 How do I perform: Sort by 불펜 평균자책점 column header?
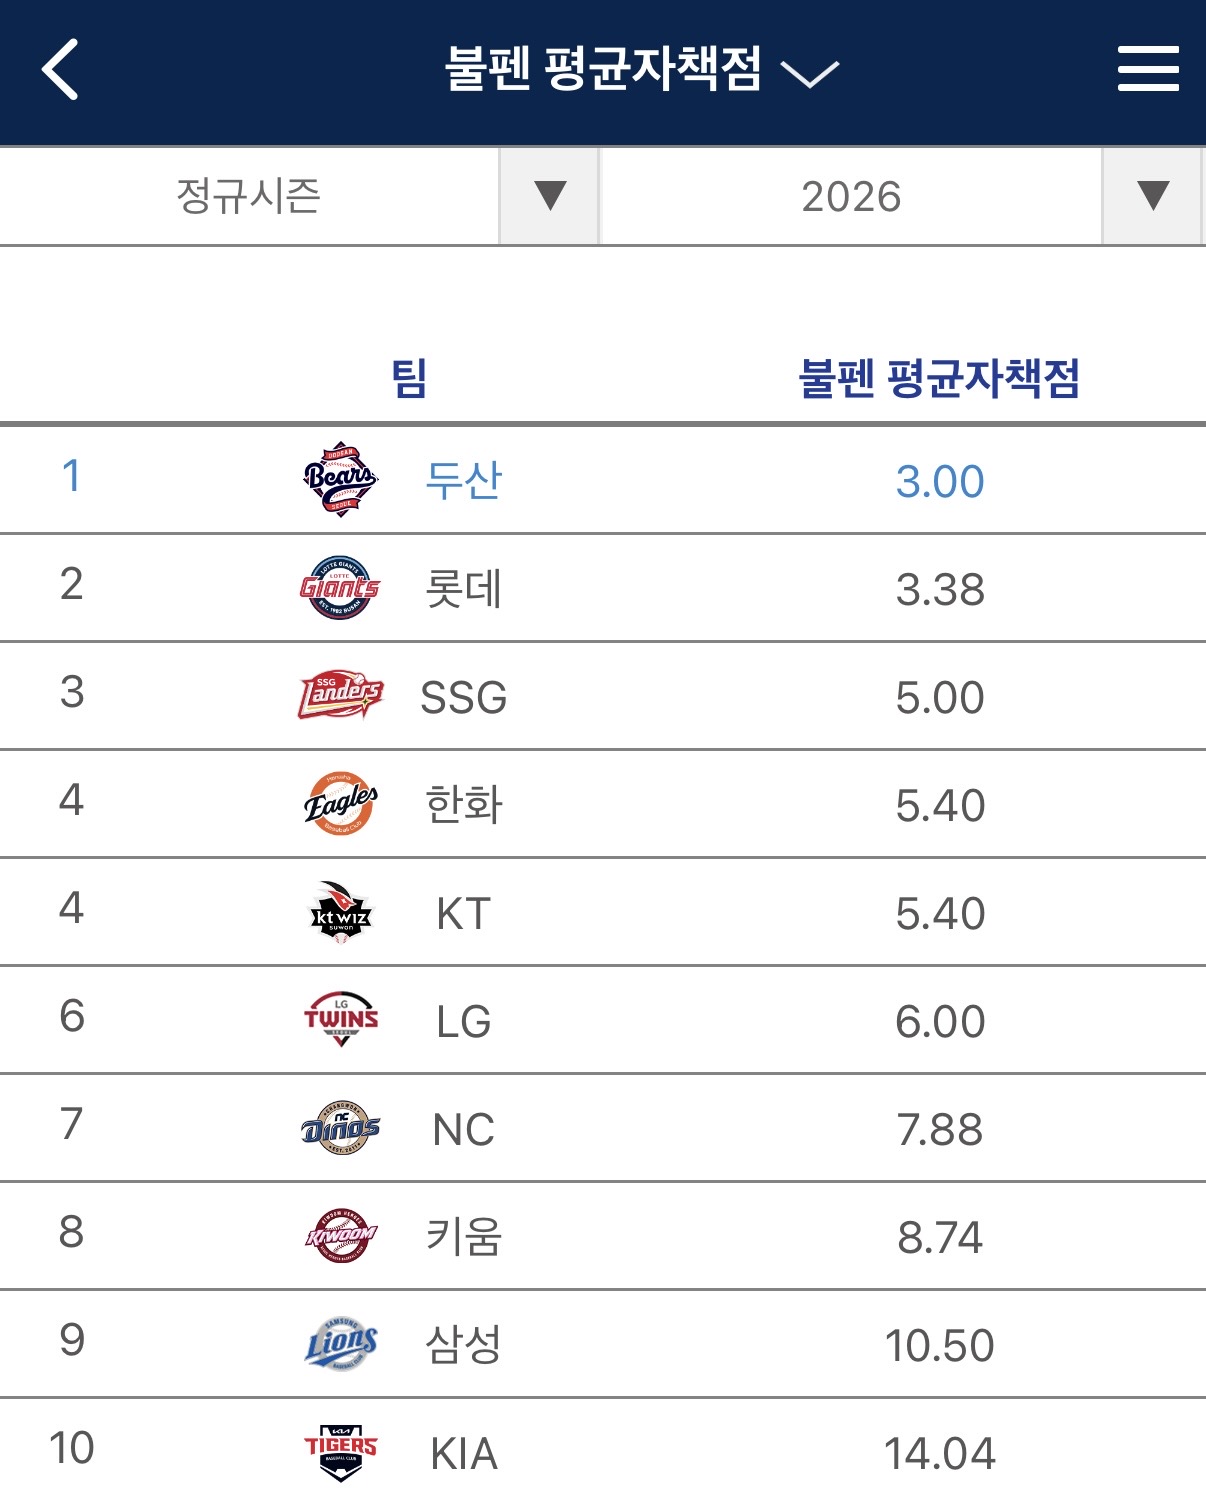[939, 379]
